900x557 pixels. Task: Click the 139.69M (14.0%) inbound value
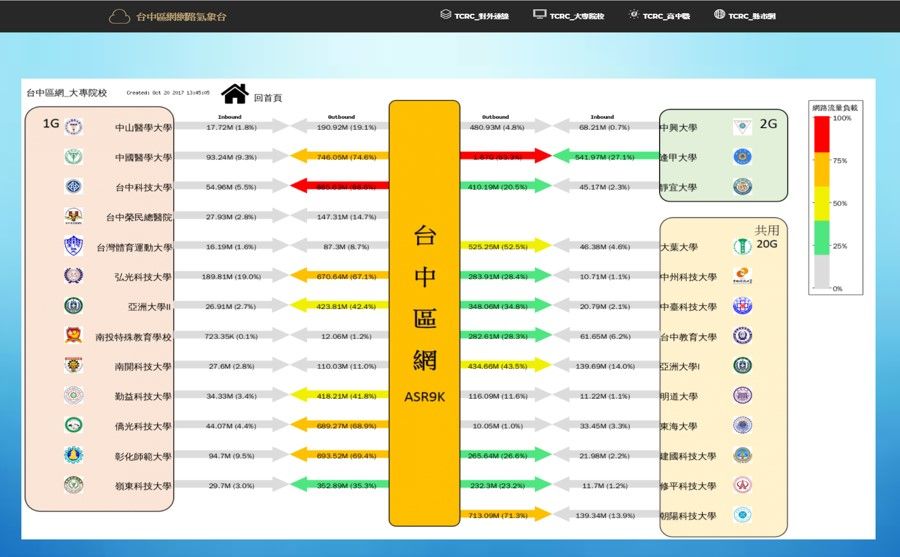(605, 366)
